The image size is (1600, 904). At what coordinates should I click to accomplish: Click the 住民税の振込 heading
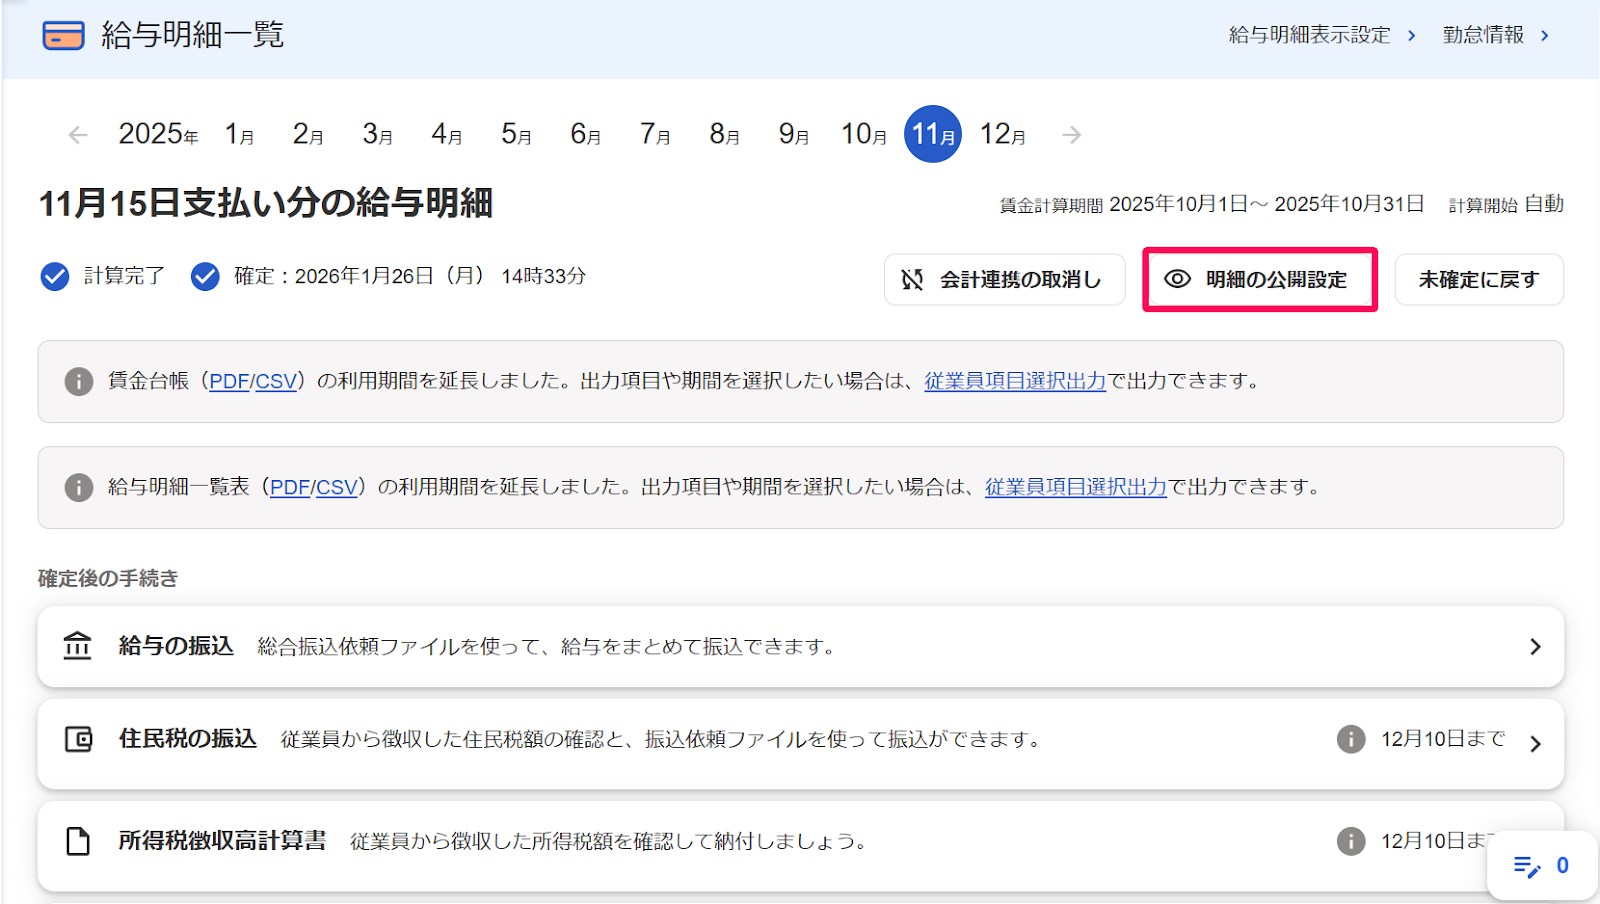click(x=188, y=739)
